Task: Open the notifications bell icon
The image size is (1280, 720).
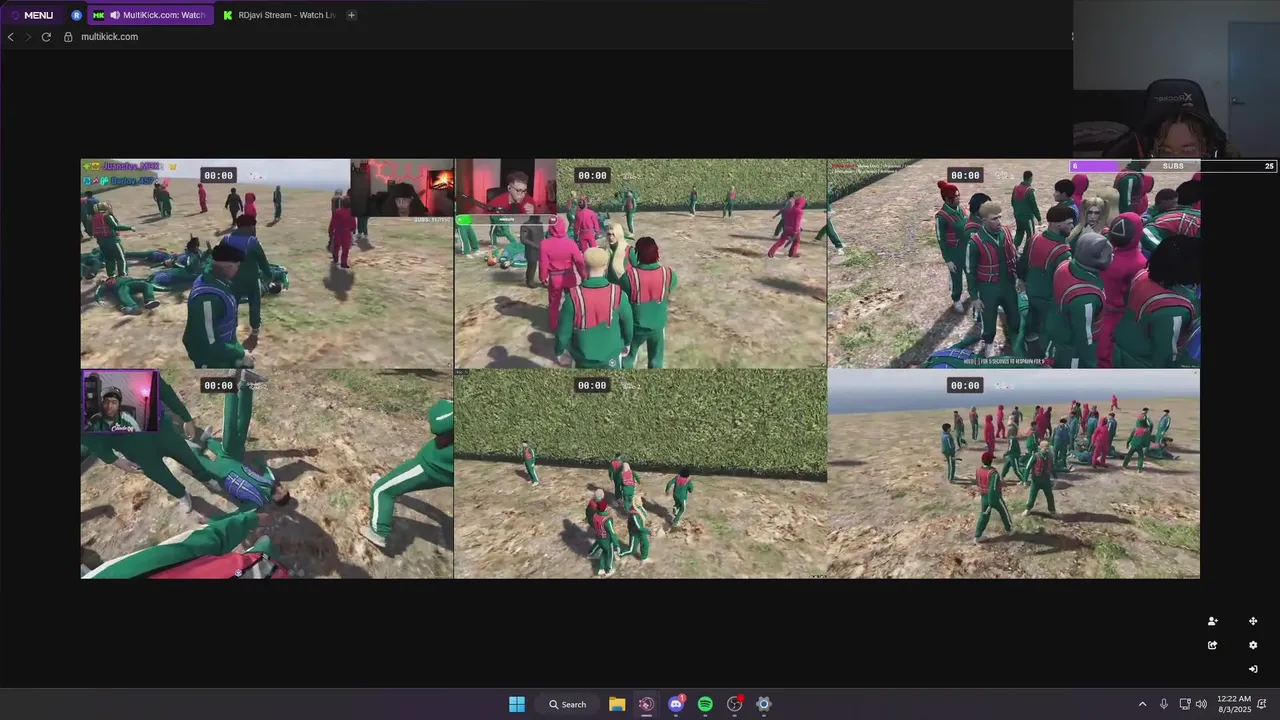Action: click(x=1264, y=704)
